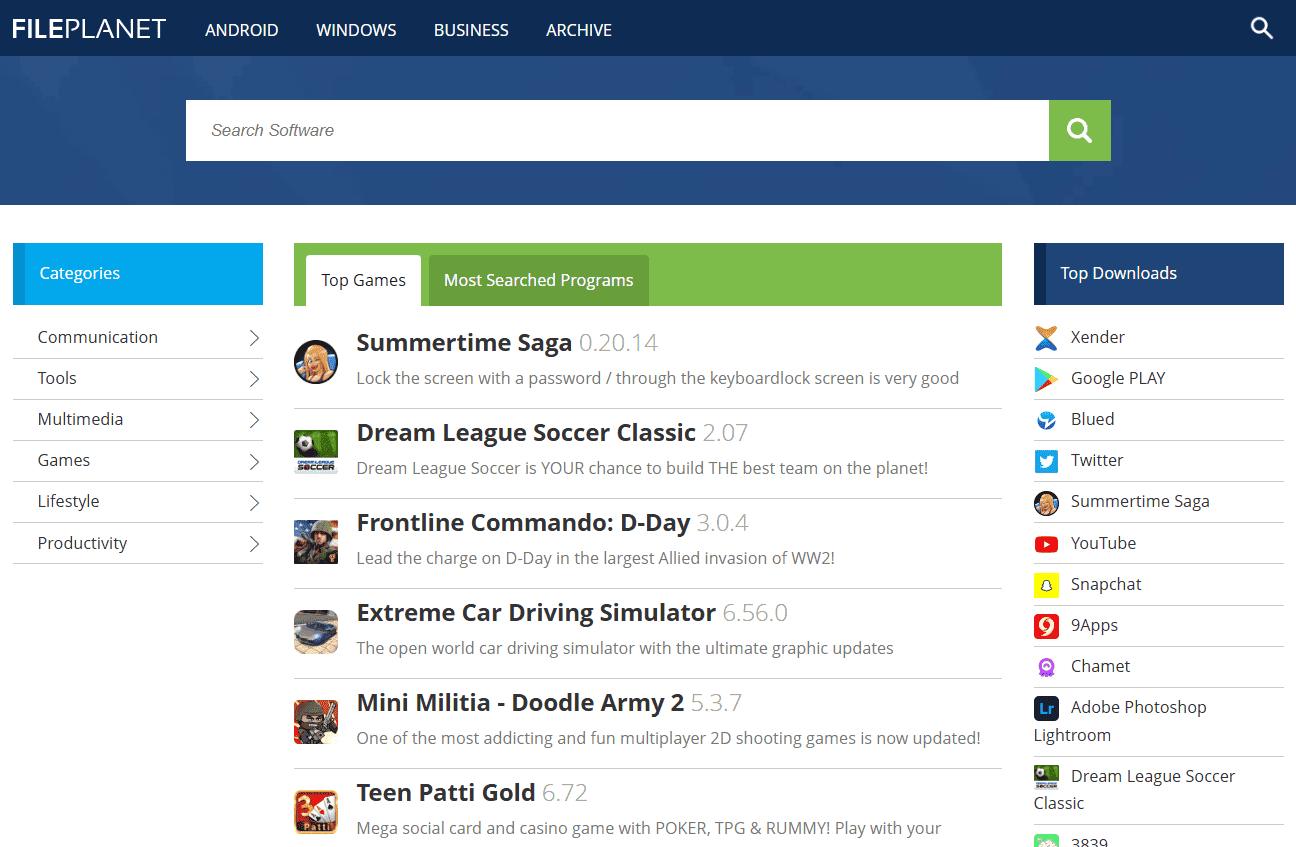Open the Snapchat ghost icon

1046,585
